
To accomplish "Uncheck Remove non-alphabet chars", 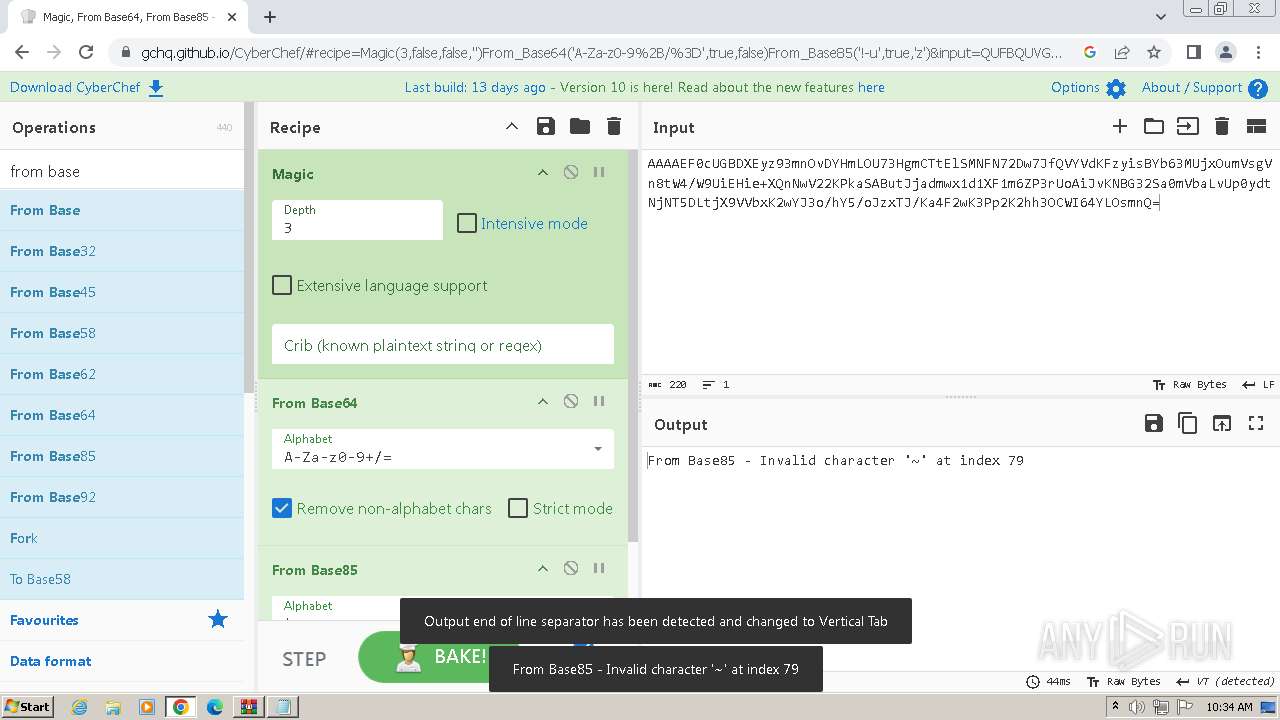I will 282,508.
